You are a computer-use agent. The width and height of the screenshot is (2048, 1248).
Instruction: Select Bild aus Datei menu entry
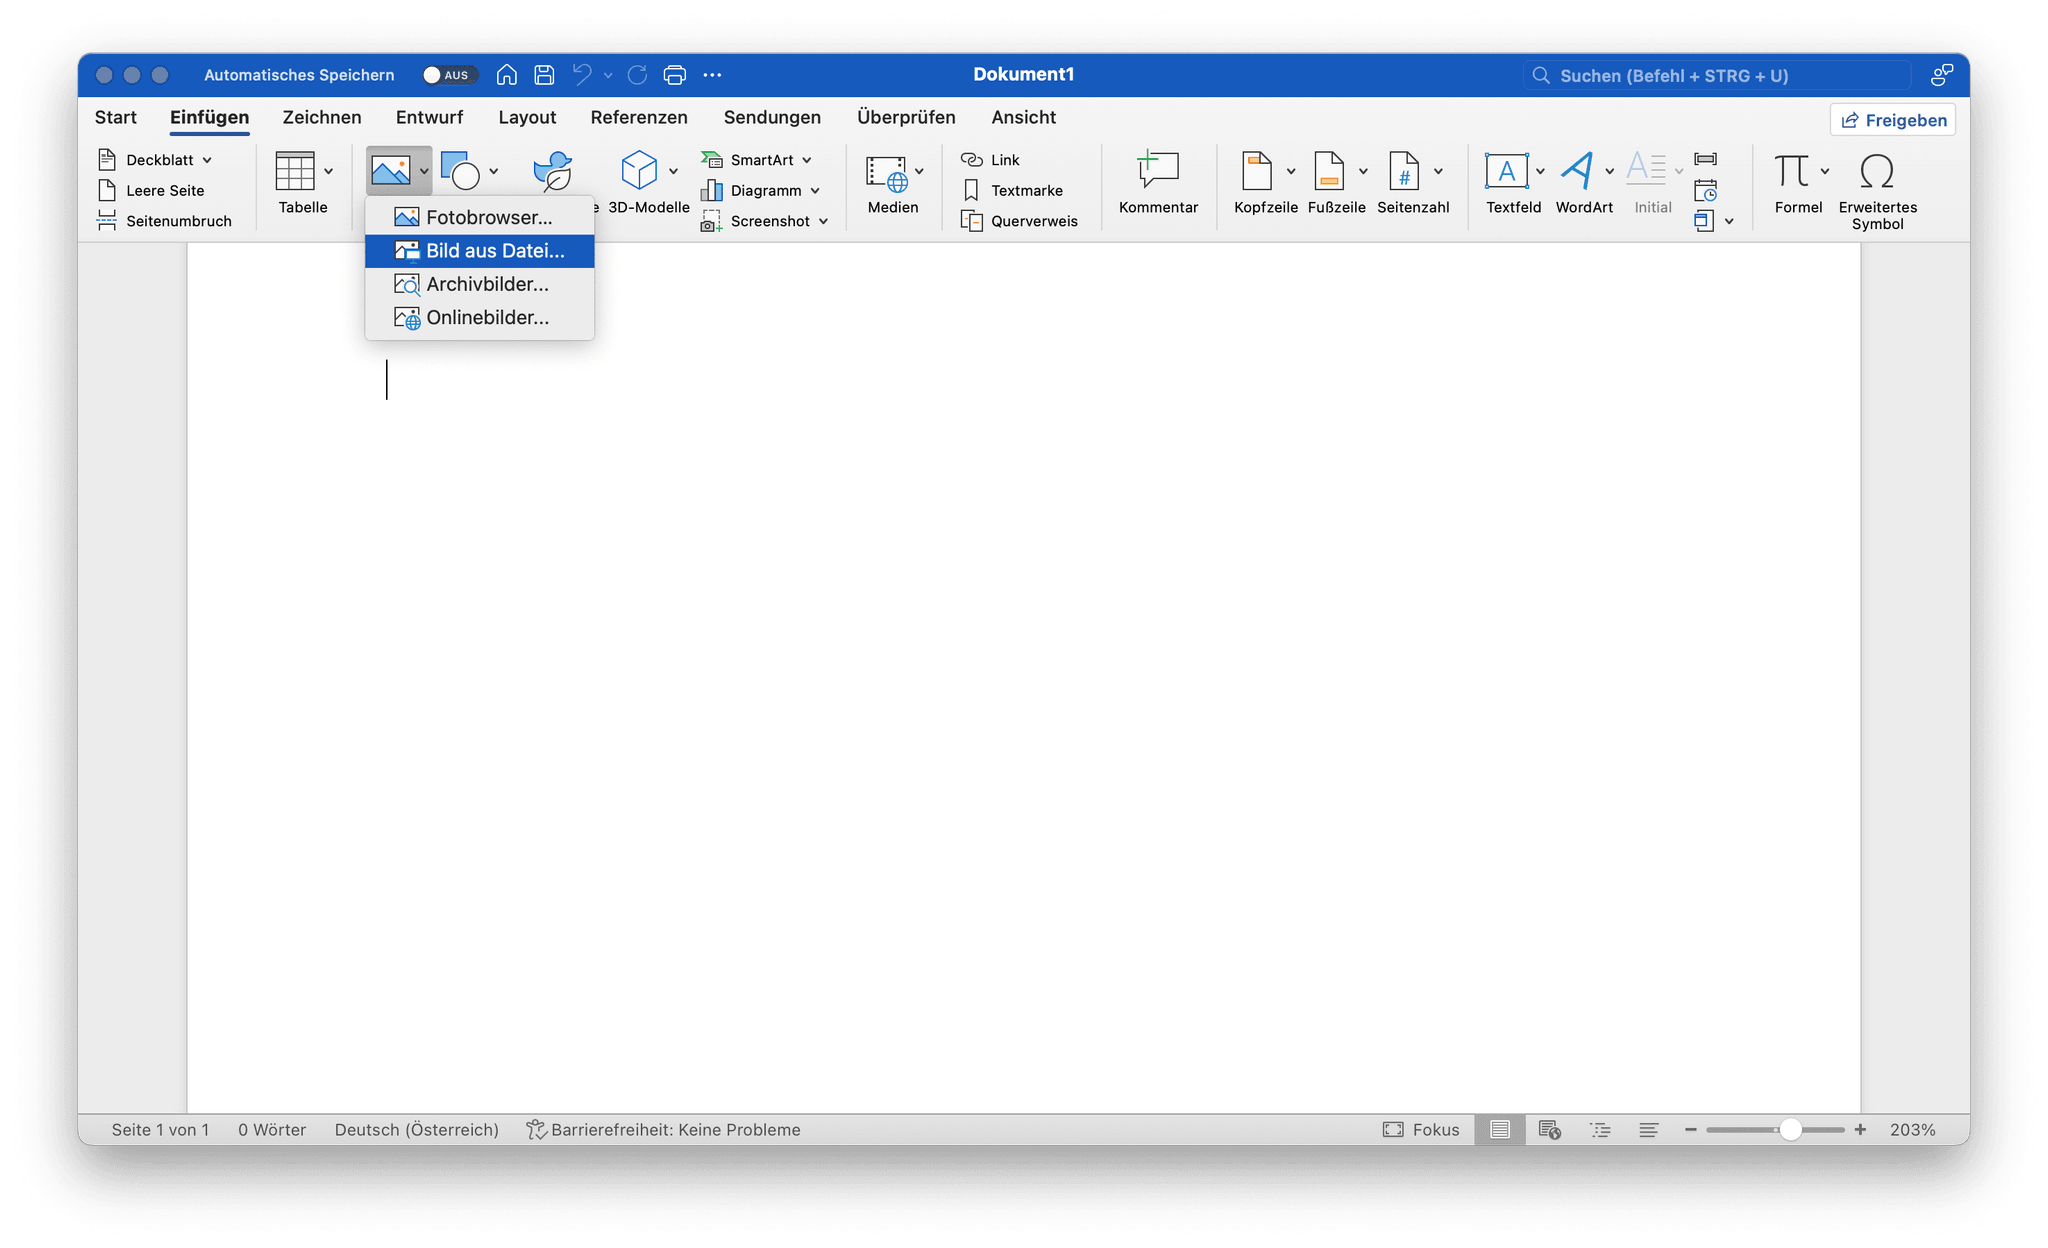(x=480, y=251)
